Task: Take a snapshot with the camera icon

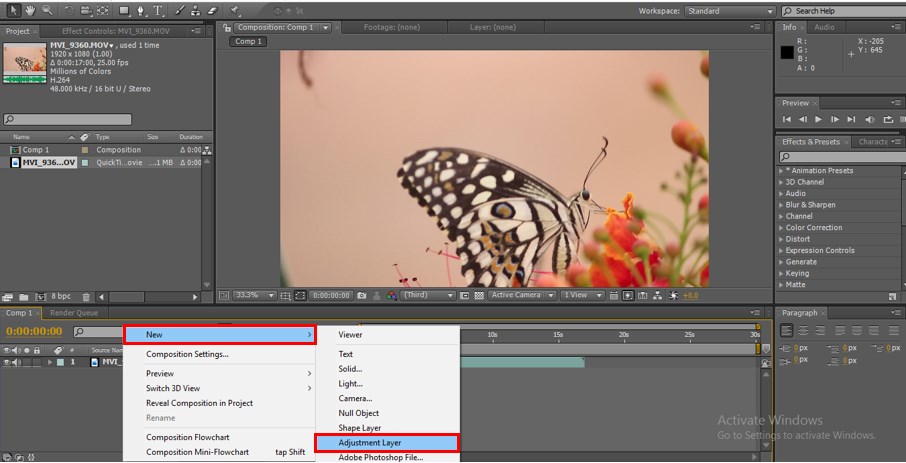Action: 362,296
